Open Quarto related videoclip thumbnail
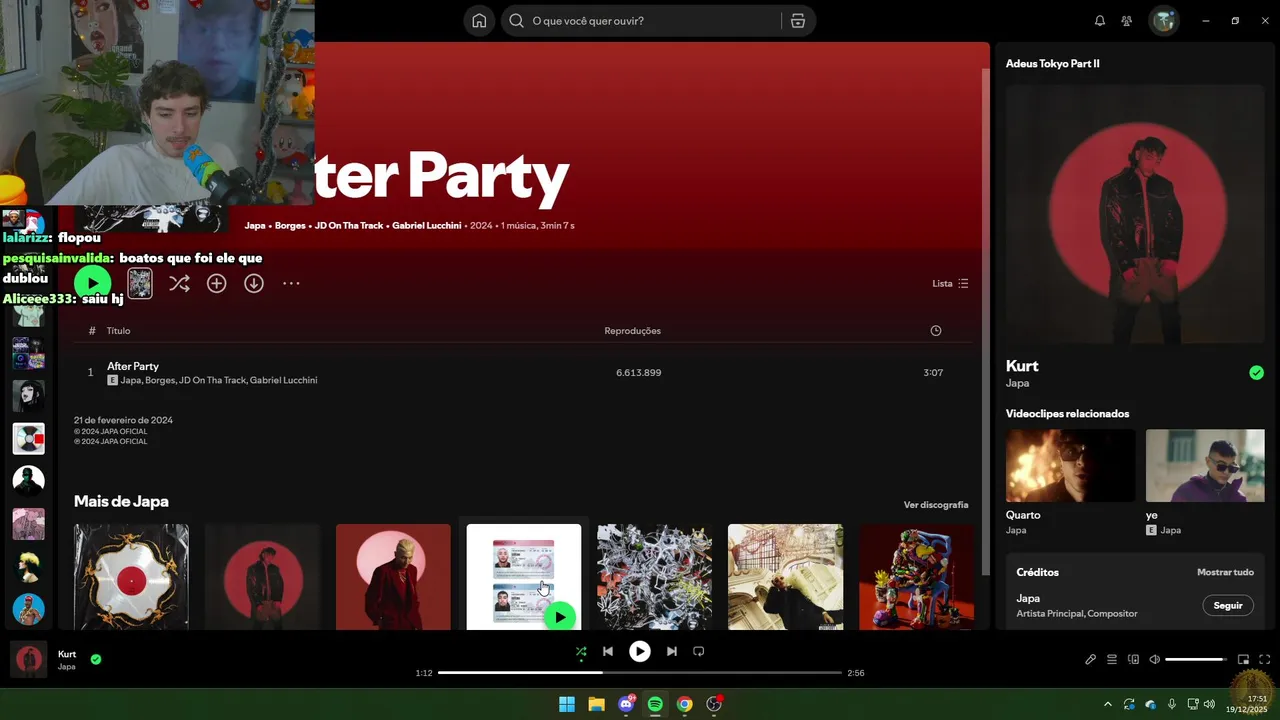Screen dimensions: 1280x720 click(1070, 466)
